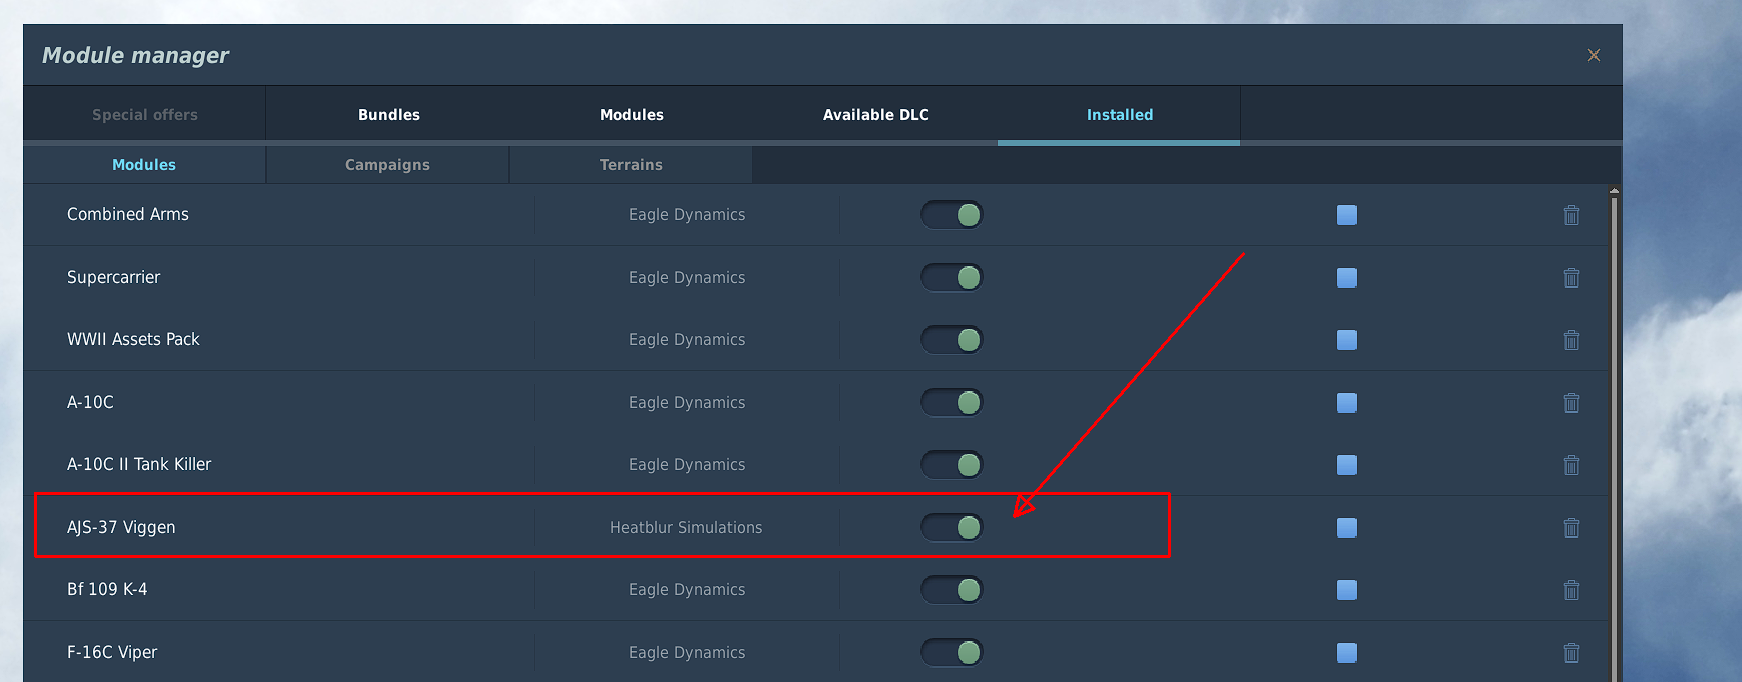Click the F-16C Viper module name
This screenshot has width=1742, height=682.
[112, 652]
